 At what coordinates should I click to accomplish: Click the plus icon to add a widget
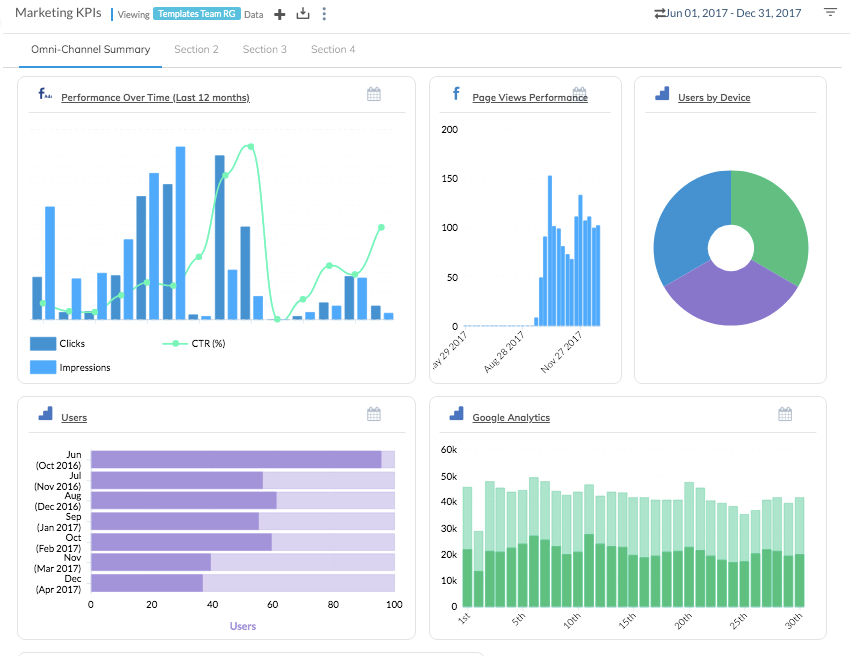[279, 14]
